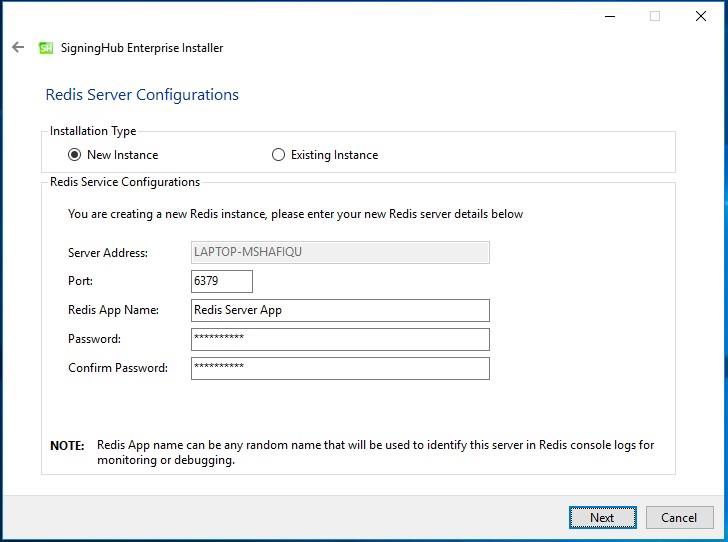Focus the Confirm Password input field
The height and width of the screenshot is (542, 728).
[x=340, y=368]
